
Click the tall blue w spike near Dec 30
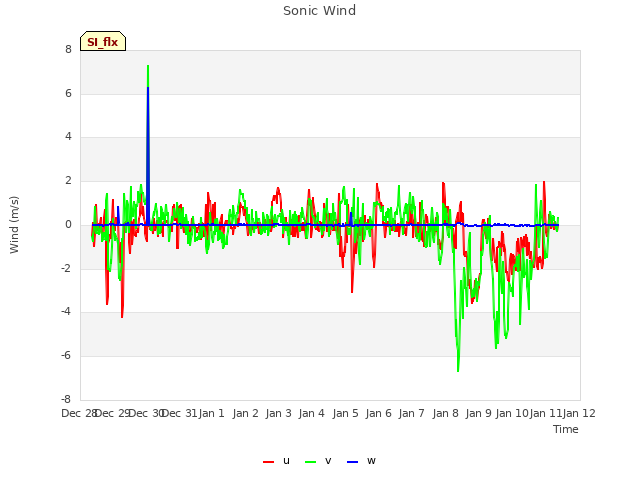point(148,155)
